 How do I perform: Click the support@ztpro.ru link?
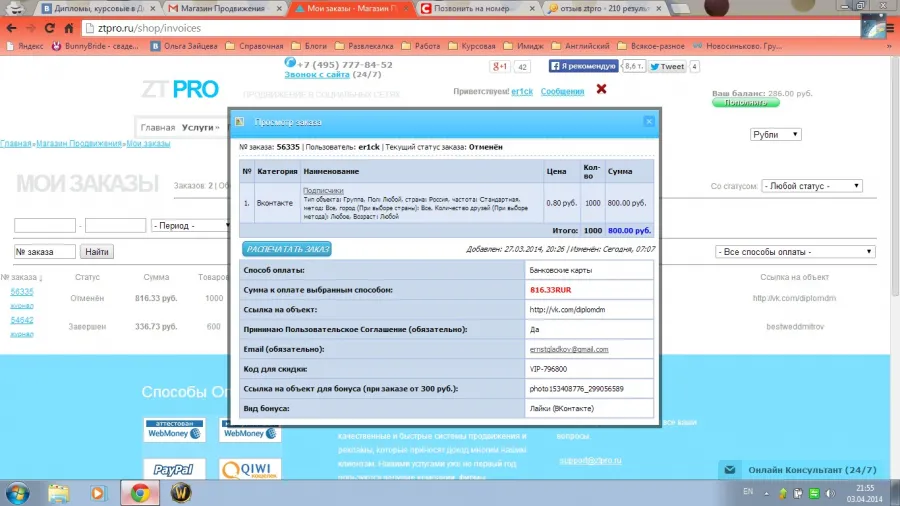590,460
